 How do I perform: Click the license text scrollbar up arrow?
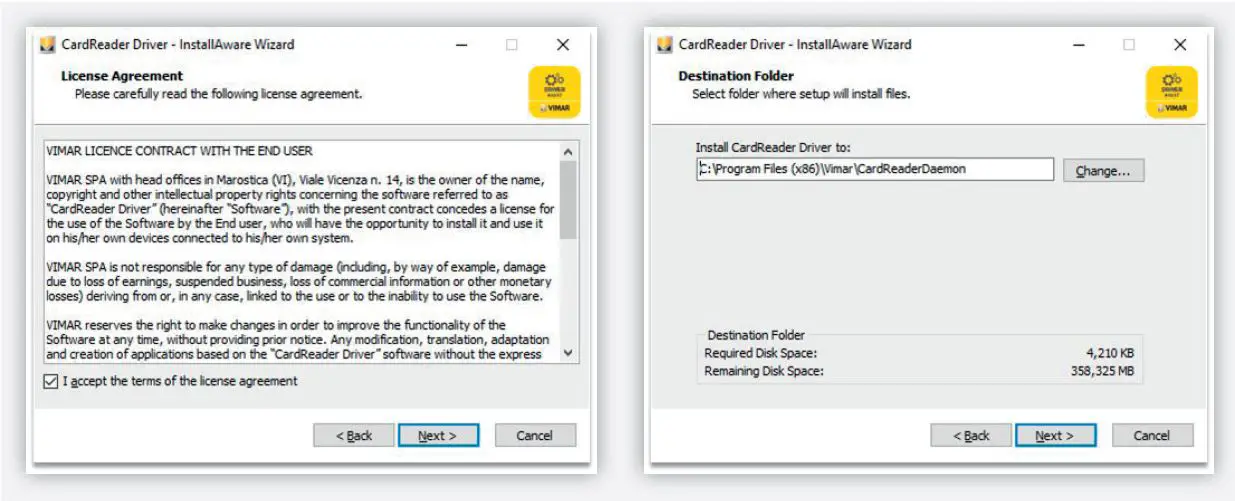point(569,151)
